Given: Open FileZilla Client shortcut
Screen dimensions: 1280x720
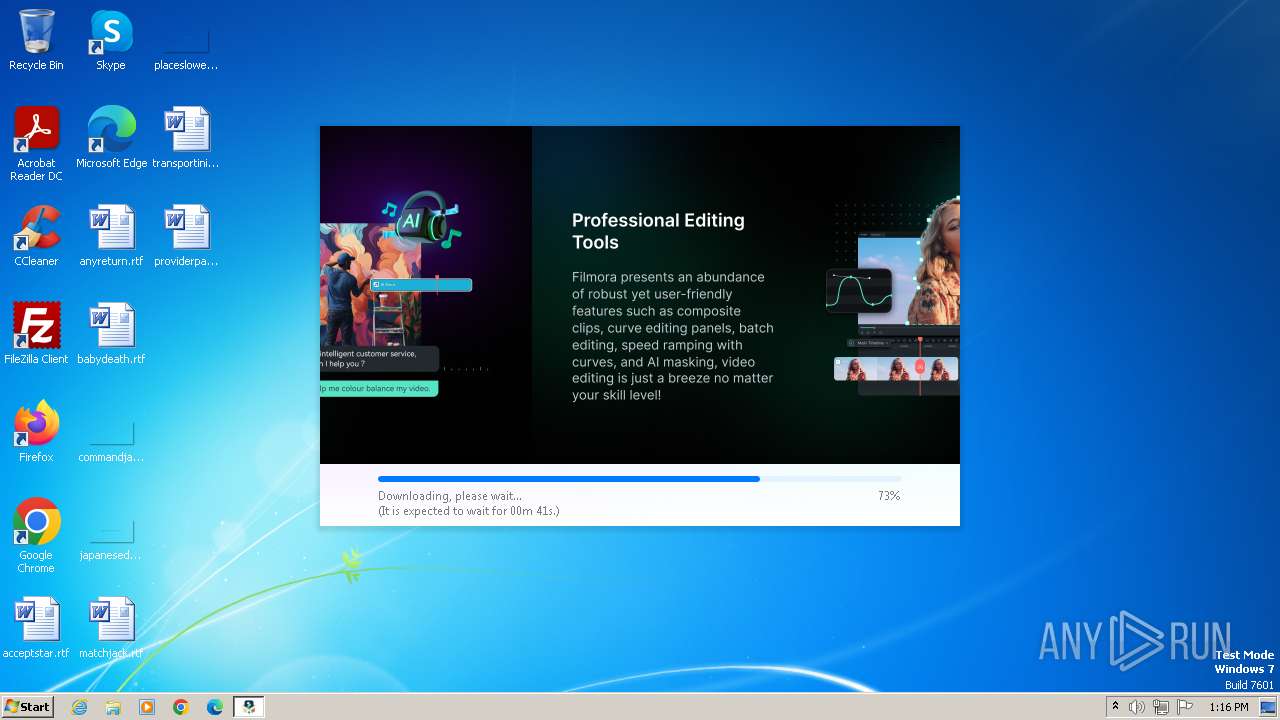Looking at the screenshot, I should pos(36,334).
